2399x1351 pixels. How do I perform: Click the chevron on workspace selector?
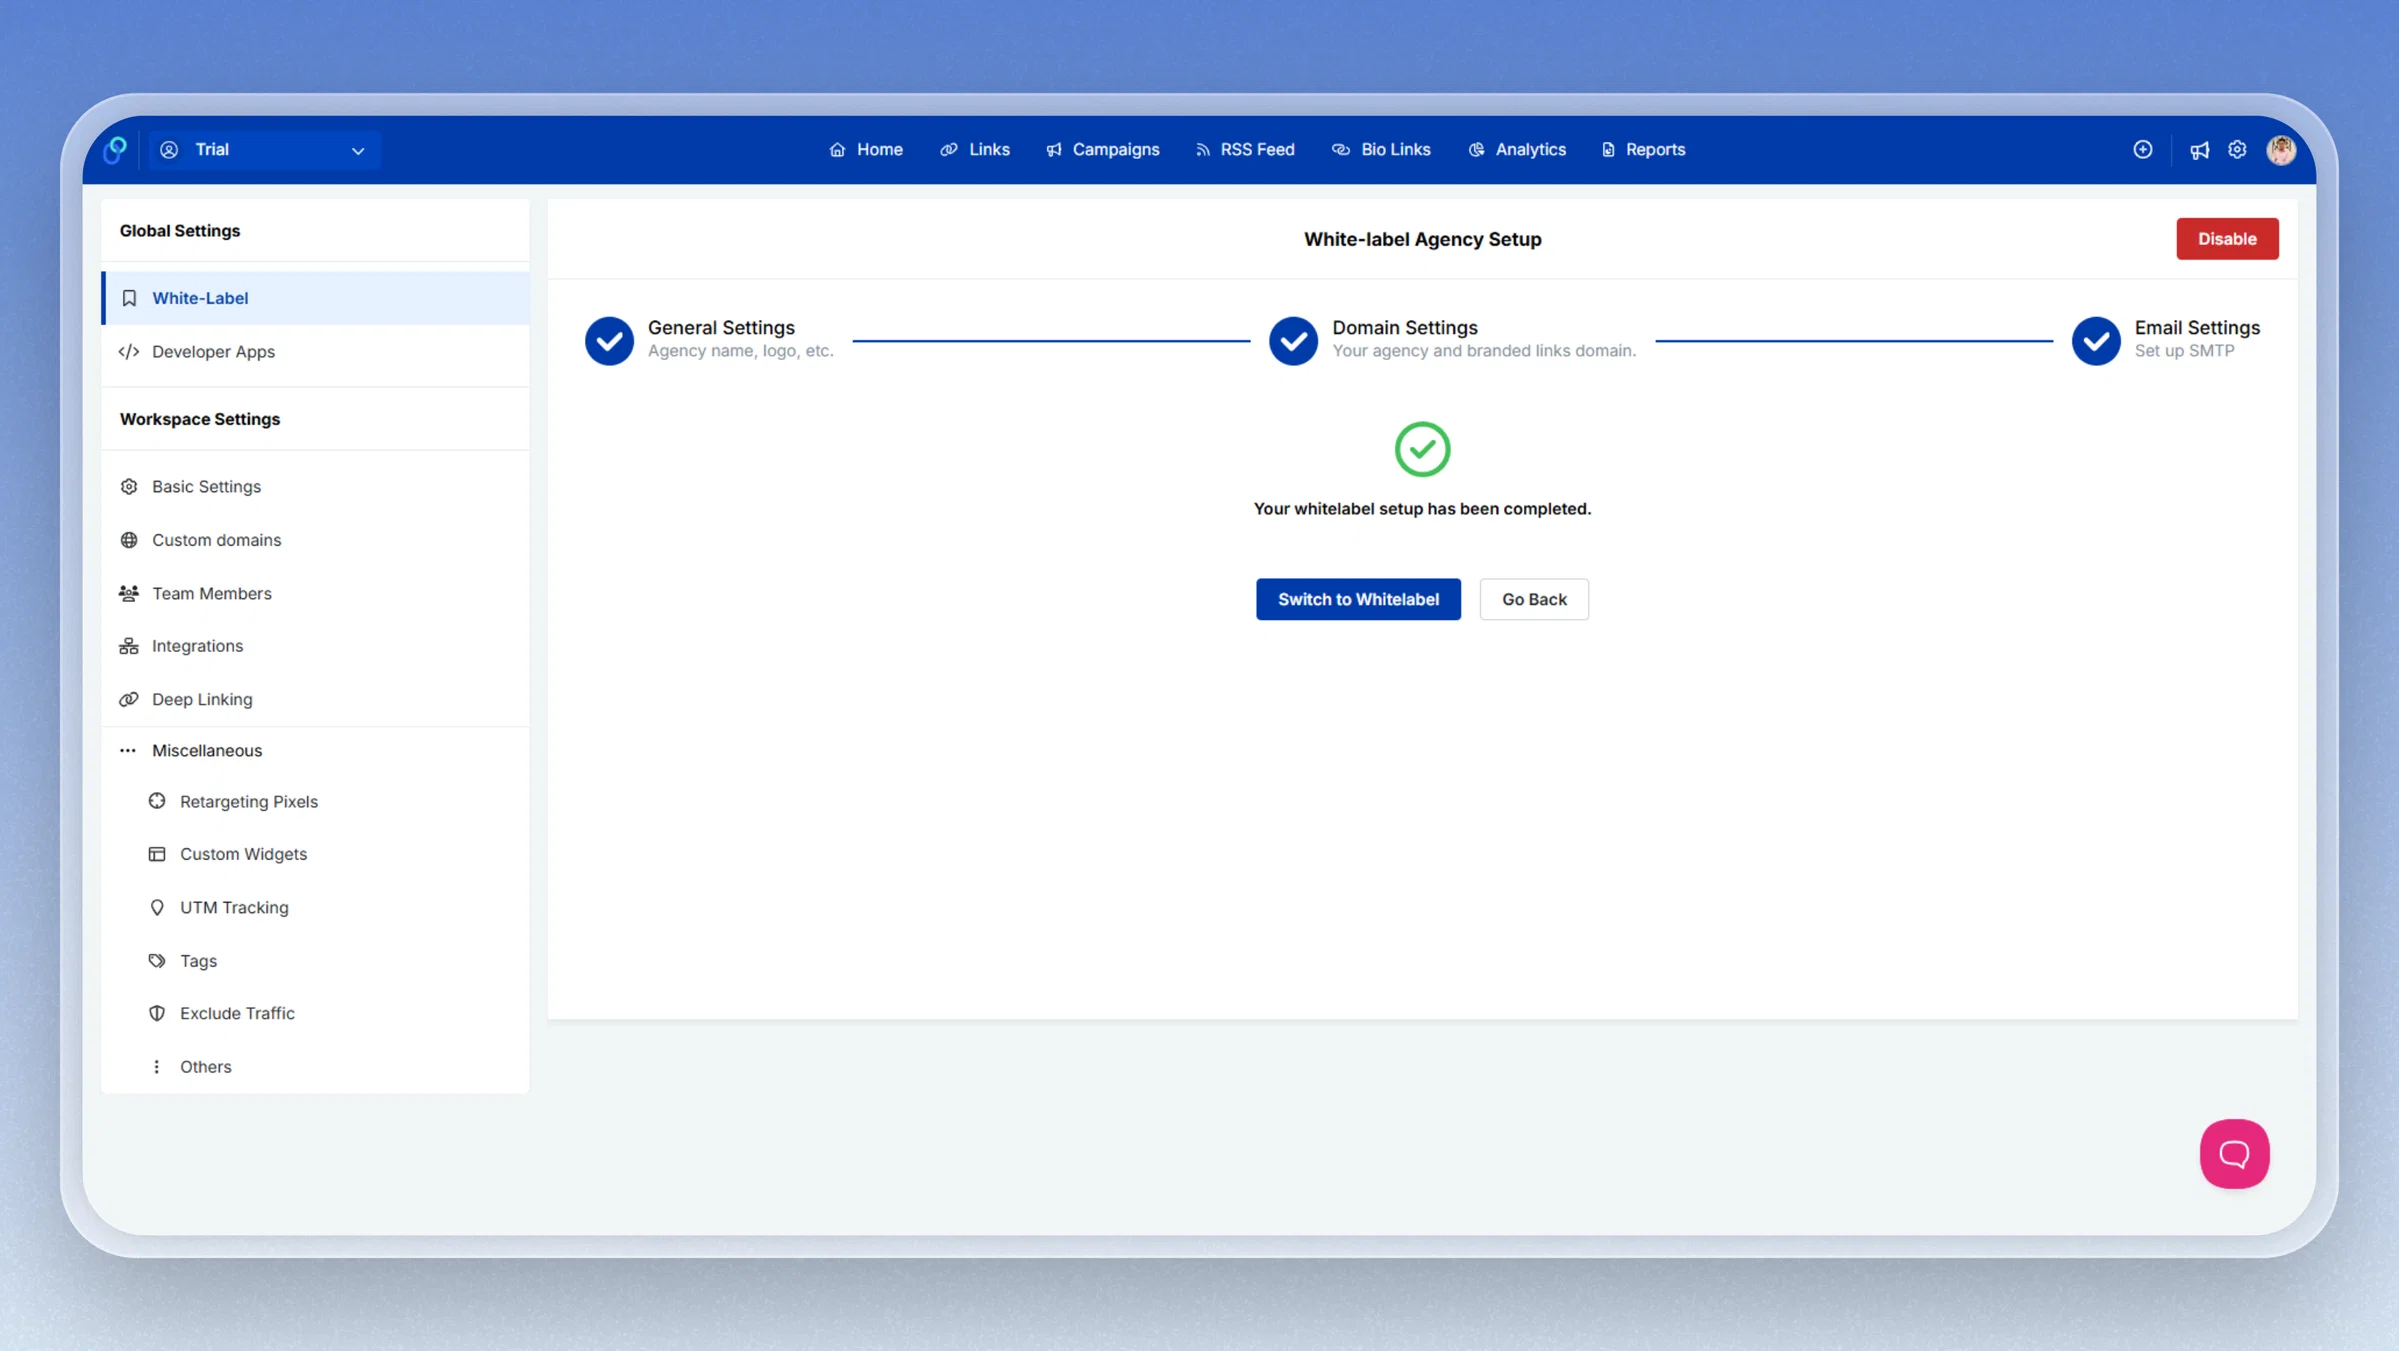pos(358,151)
